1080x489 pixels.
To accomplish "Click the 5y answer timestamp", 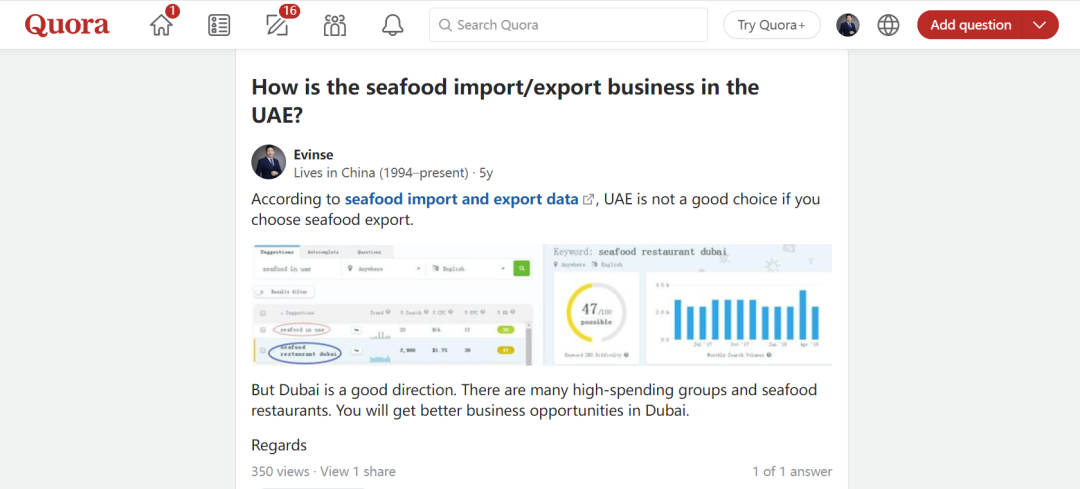I will (486, 172).
